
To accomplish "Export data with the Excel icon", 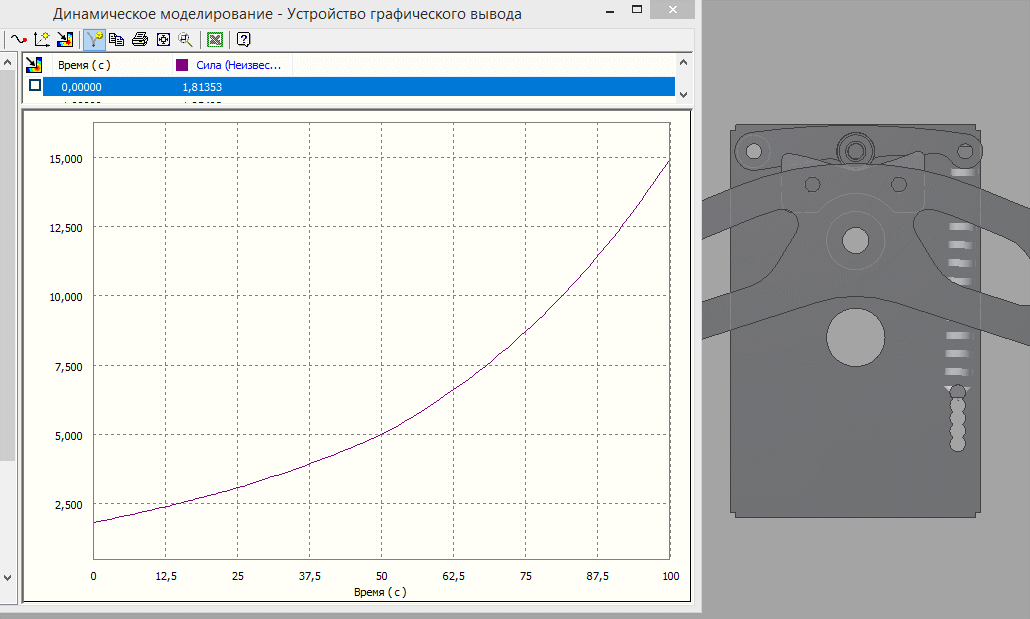I will click(x=214, y=40).
